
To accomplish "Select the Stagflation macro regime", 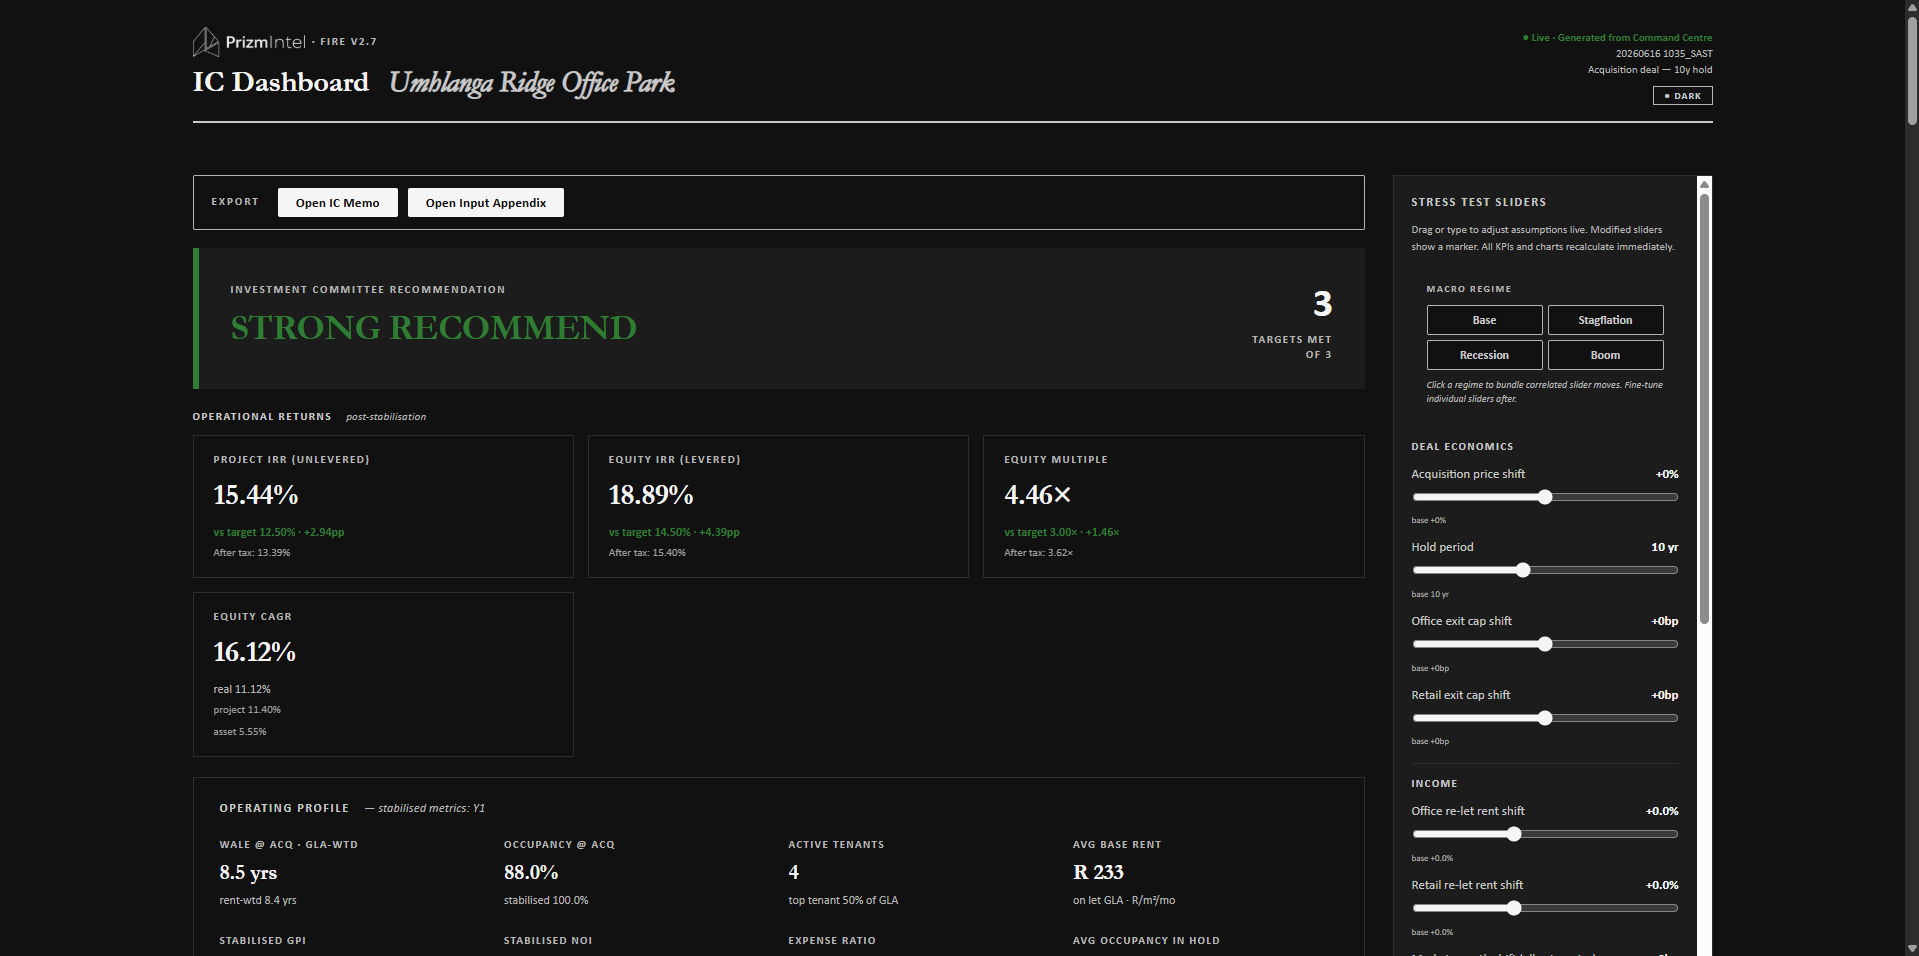I will click(x=1605, y=320).
